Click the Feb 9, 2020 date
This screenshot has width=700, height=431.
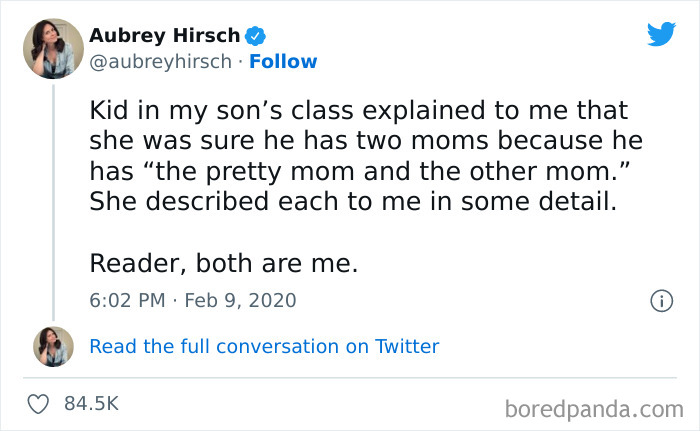pyautogui.click(x=240, y=300)
